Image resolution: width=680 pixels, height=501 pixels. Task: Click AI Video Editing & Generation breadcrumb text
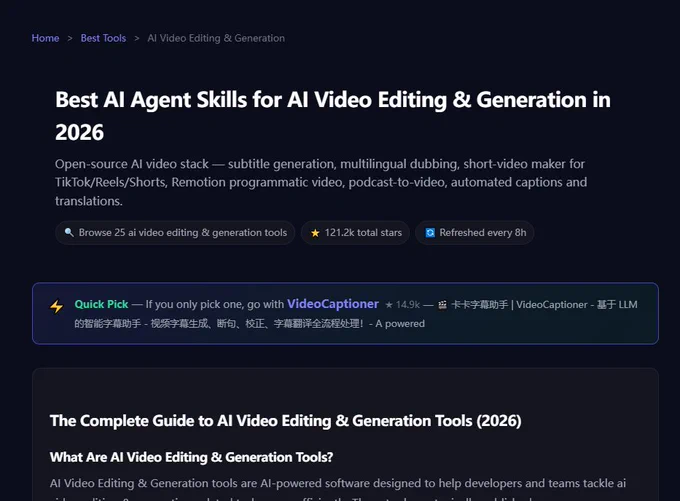216,38
